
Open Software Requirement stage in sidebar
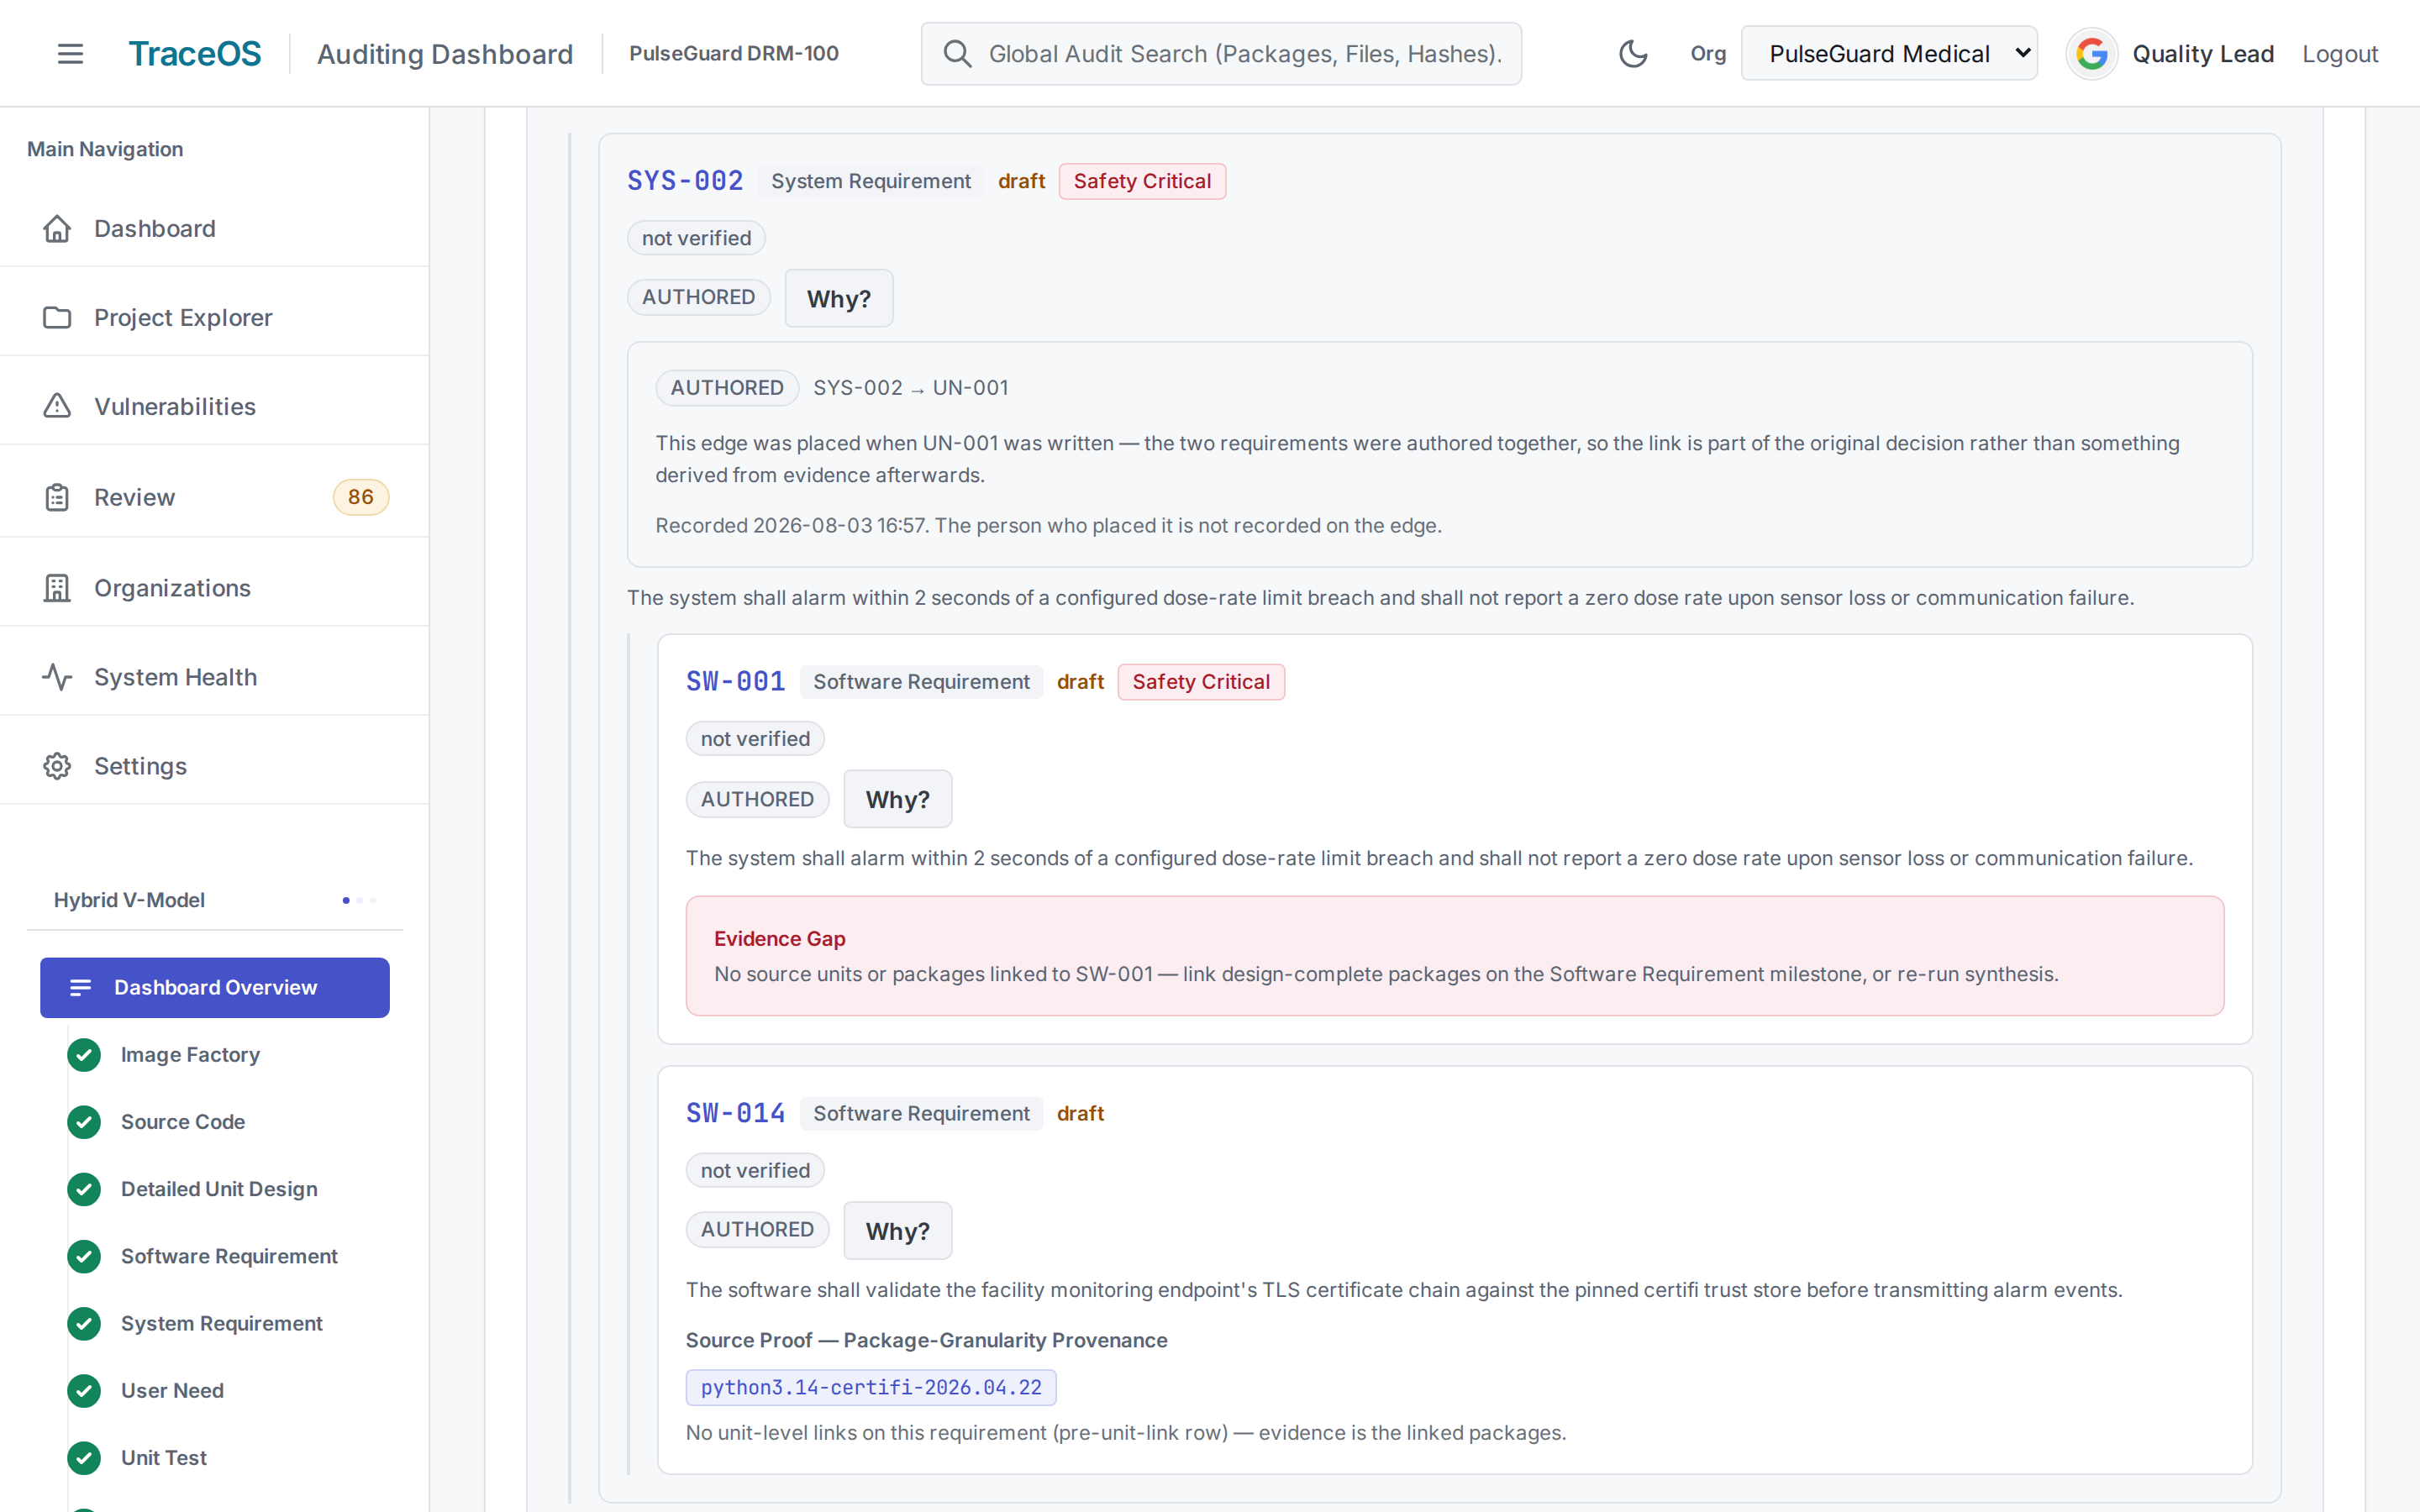pos(229,1256)
